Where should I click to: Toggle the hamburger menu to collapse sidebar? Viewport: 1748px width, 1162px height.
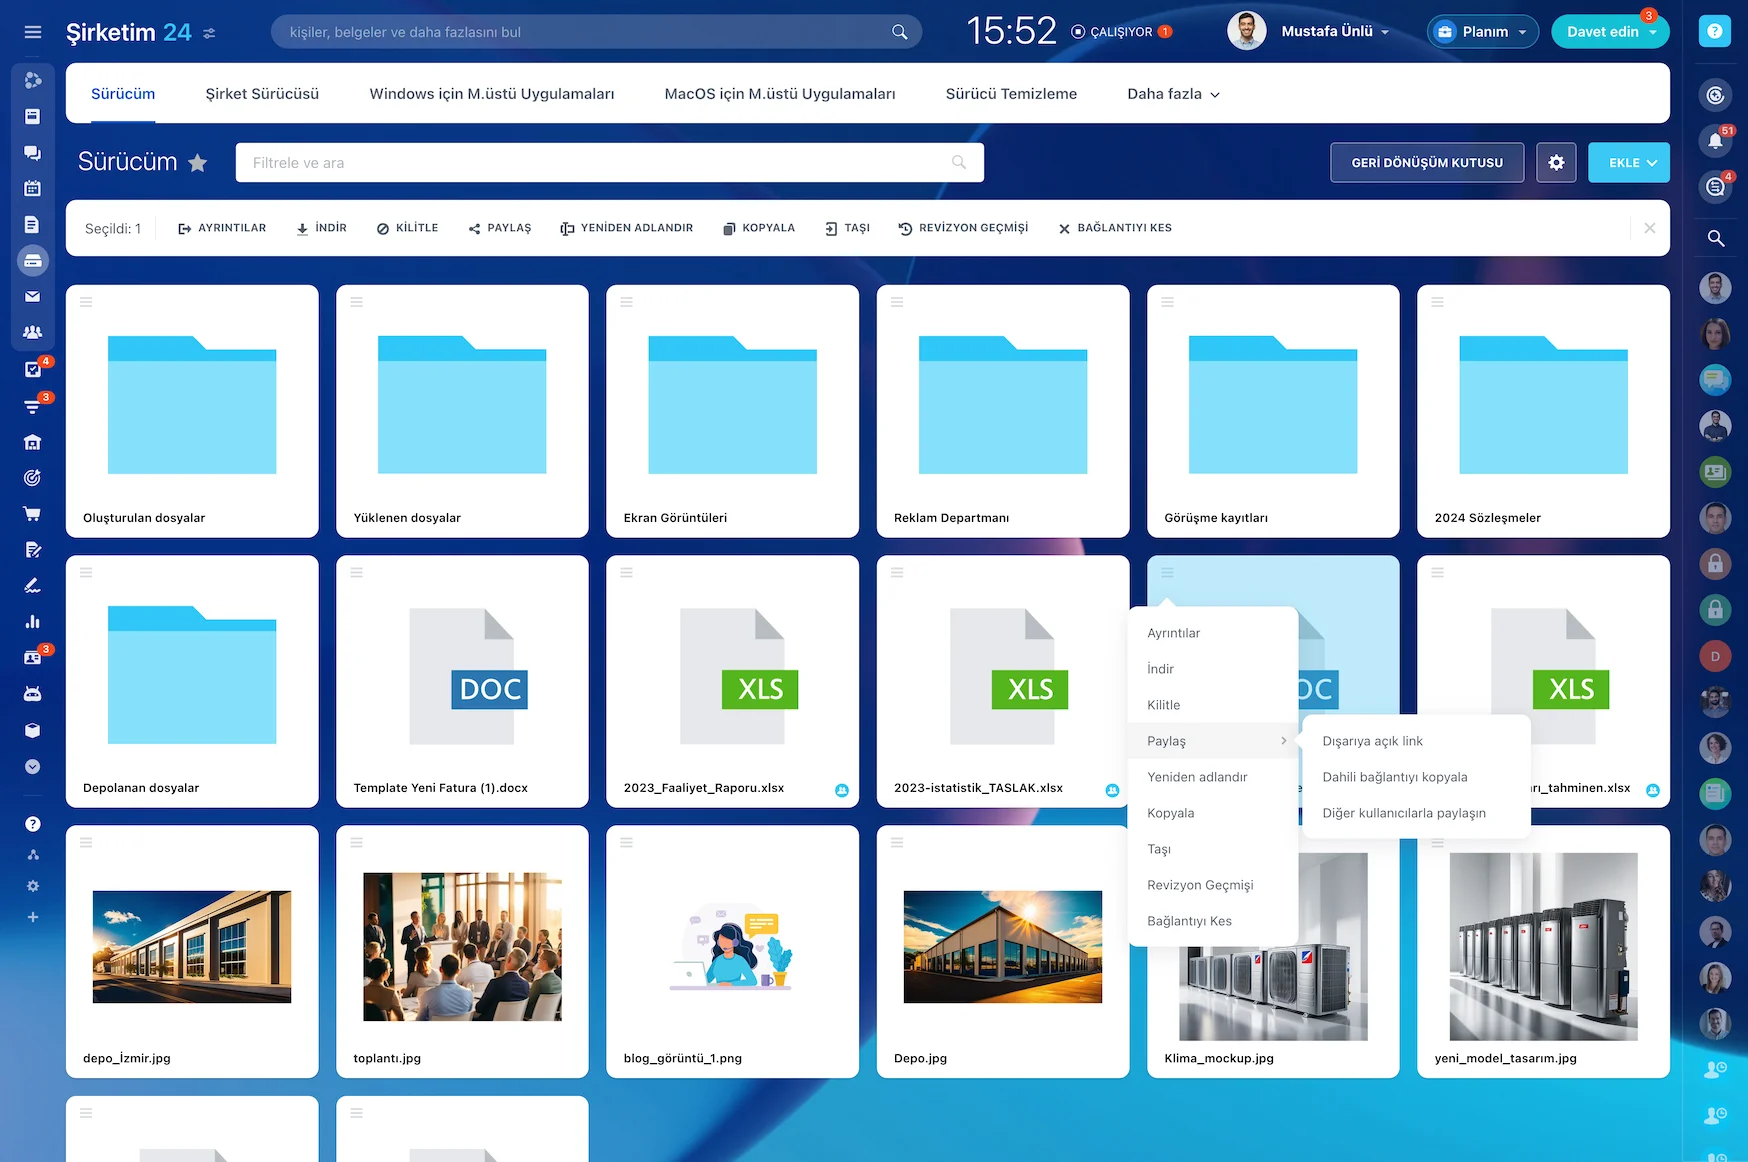pyautogui.click(x=32, y=32)
